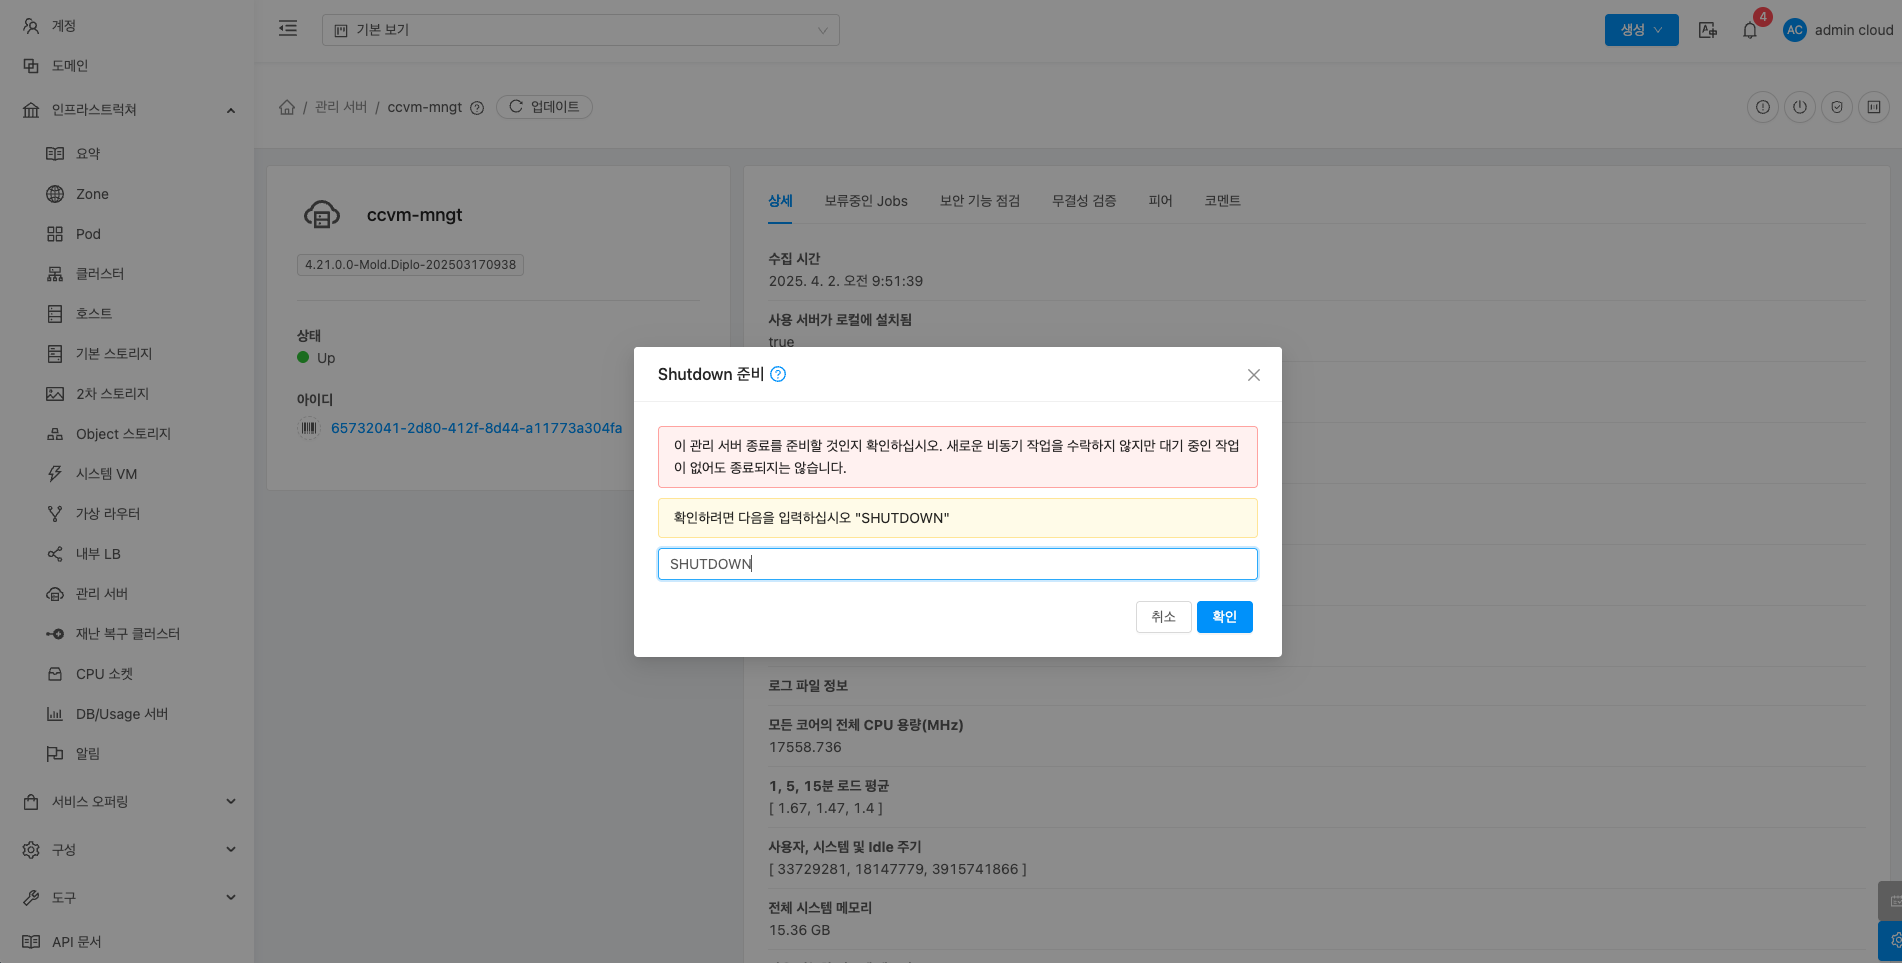Click the help icon beside Shutdown 준비 title

pos(778,374)
